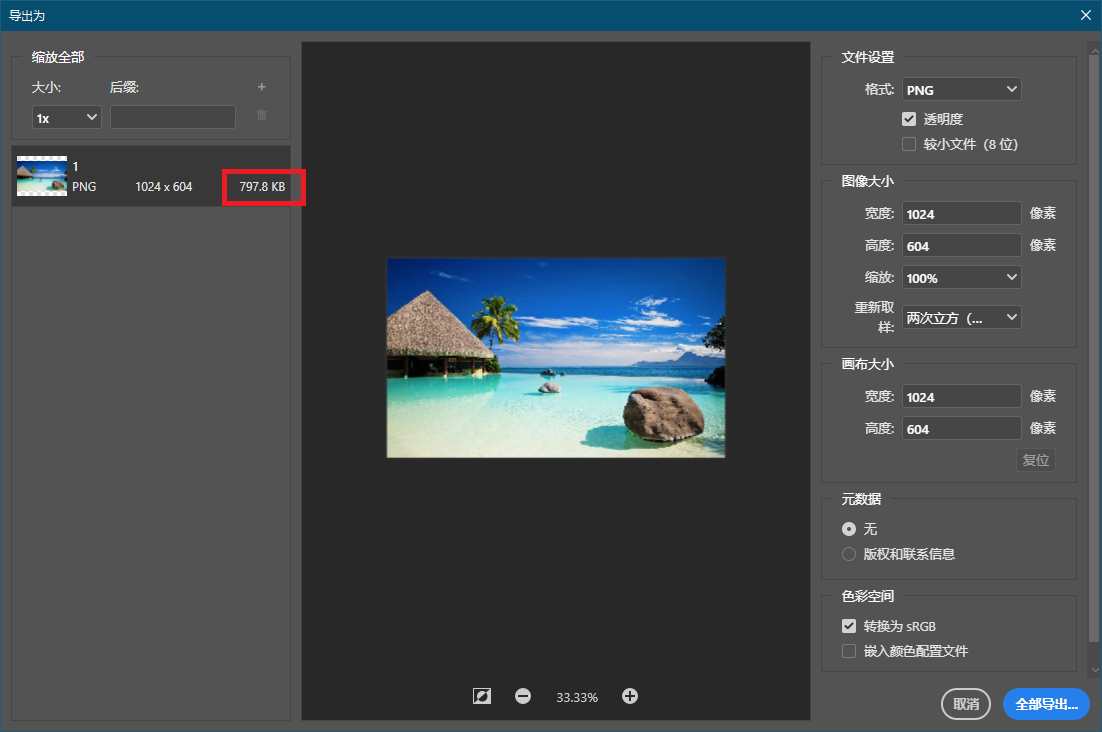
Task: Check the 较小文件 (8 位) option
Action: [x=909, y=144]
